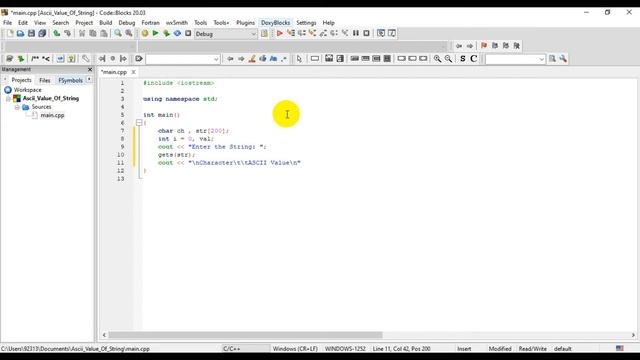Image resolution: width=640 pixels, height=360 pixels.
Task: Save the current file via the floppy icon
Action: coord(31,33)
